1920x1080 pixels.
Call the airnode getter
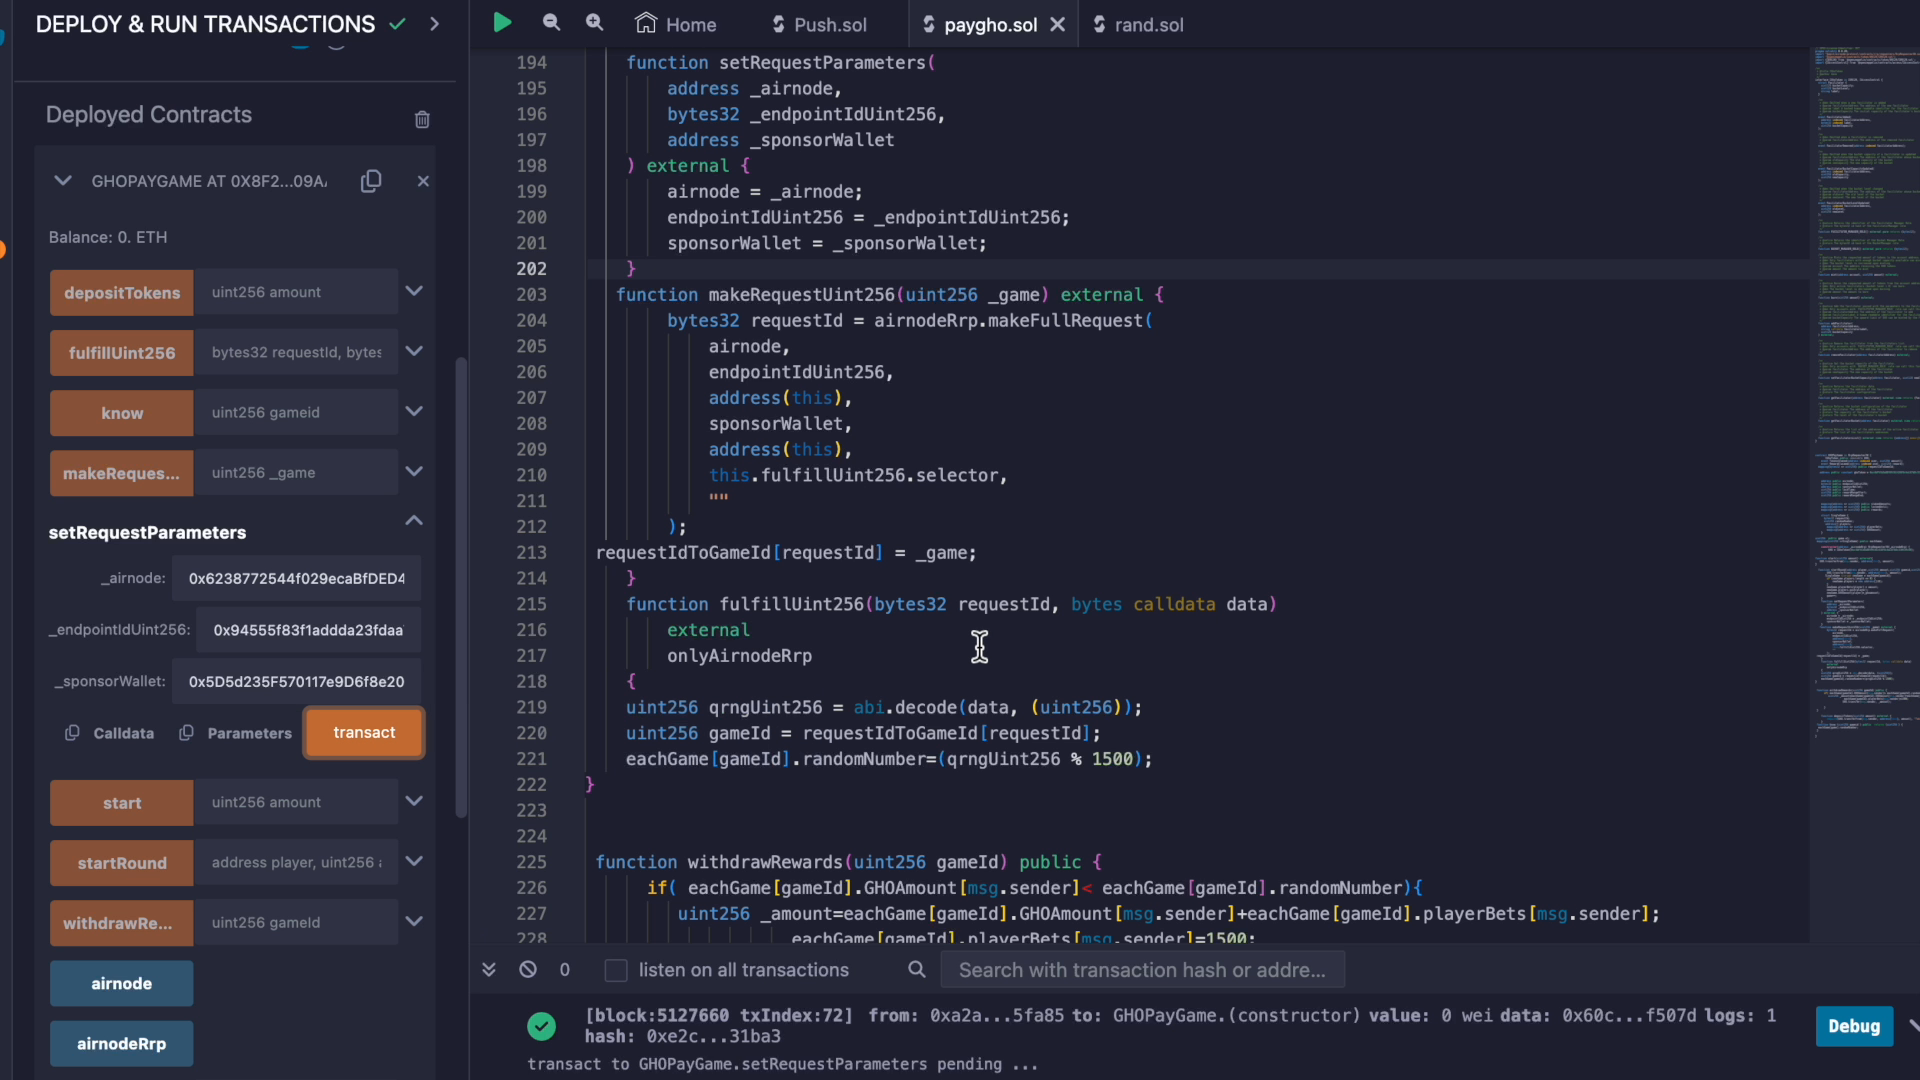click(122, 983)
